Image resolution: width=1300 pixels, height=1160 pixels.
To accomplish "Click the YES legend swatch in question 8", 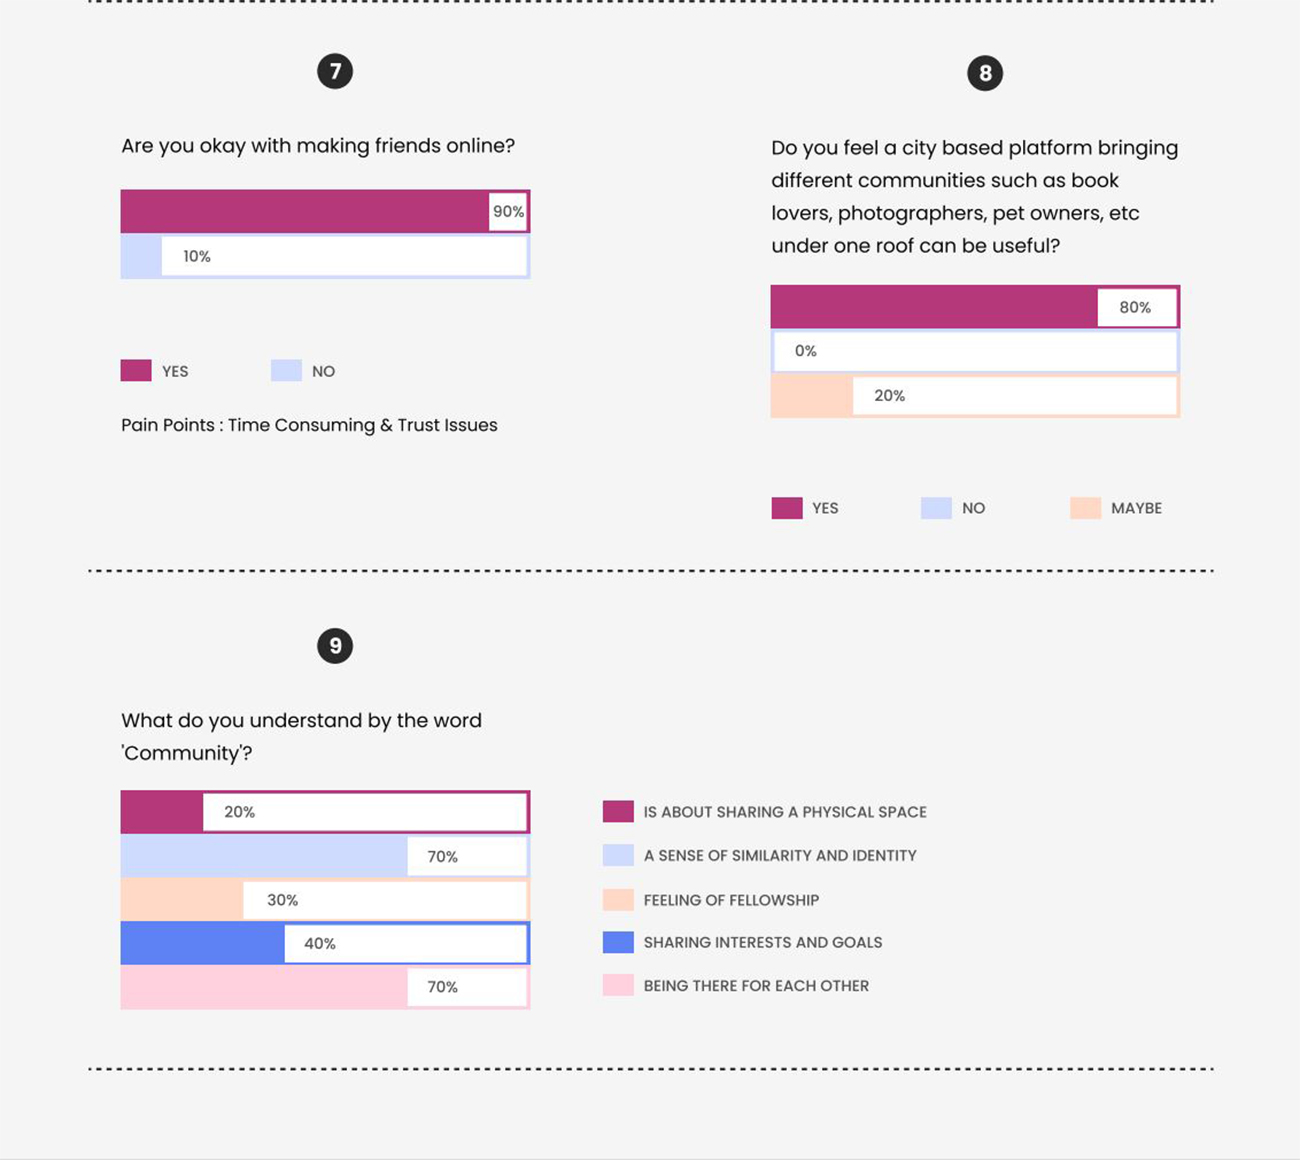I will [x=787, y=507].
